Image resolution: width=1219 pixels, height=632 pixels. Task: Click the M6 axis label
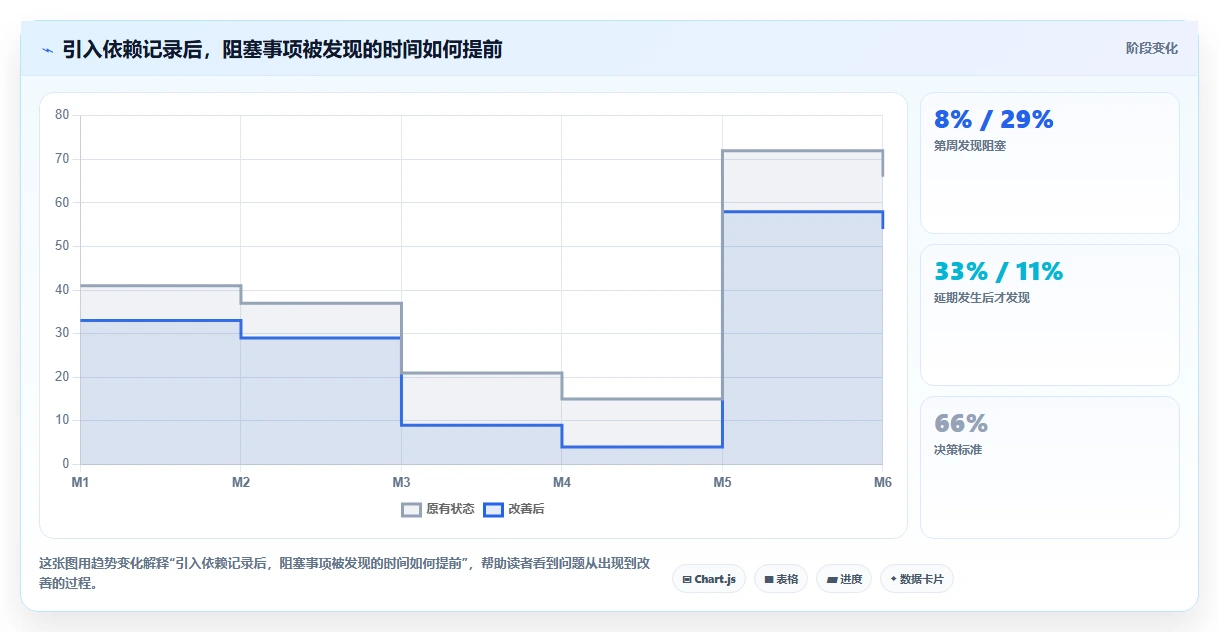coord(883,482)
